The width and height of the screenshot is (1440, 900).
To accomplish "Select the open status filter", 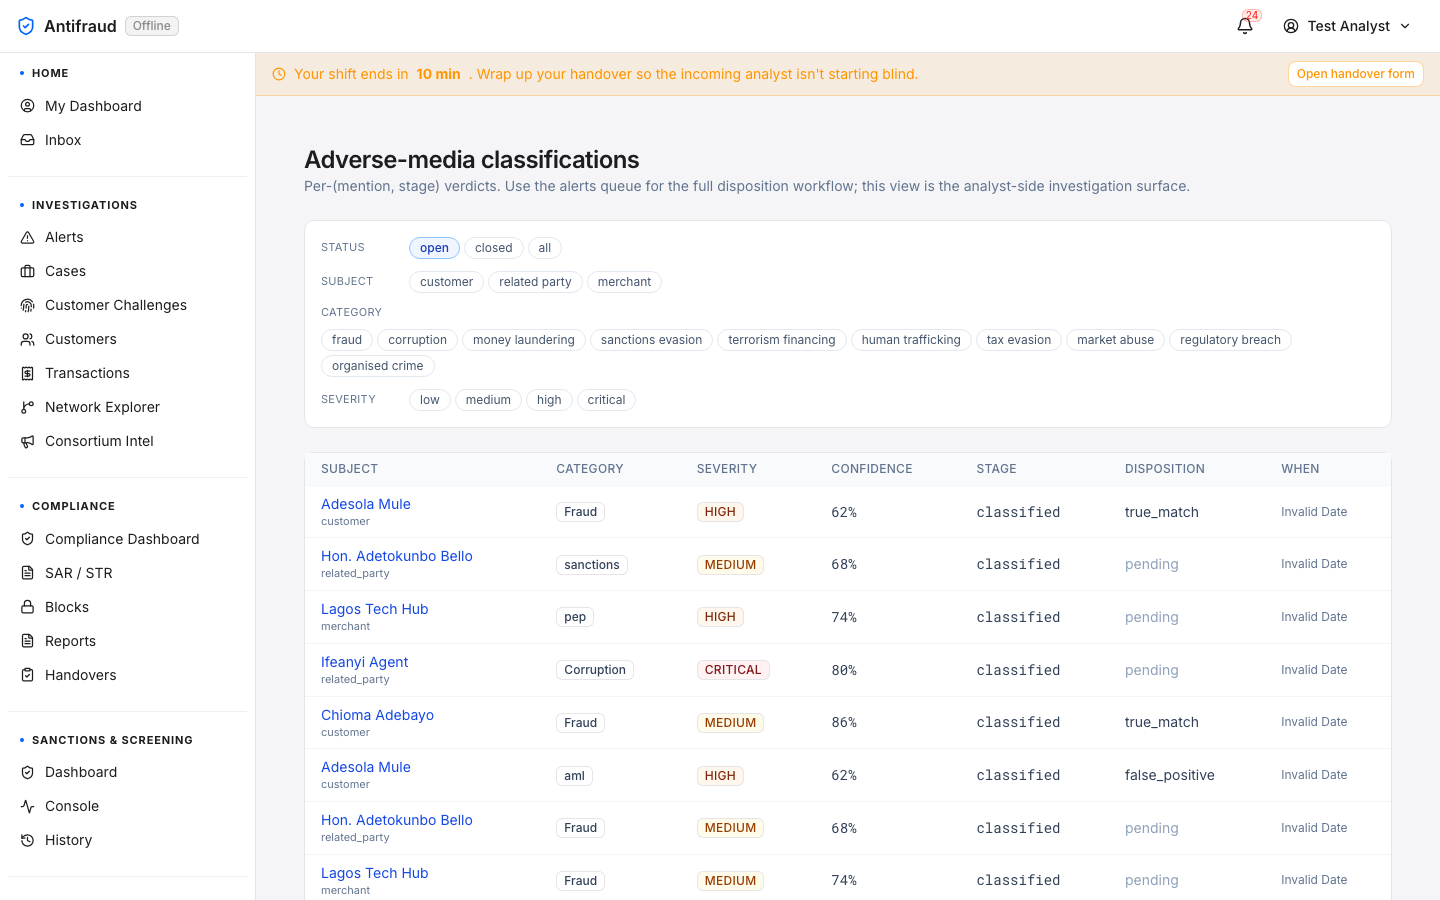I will pyautogui.click(x=434, y=248).
